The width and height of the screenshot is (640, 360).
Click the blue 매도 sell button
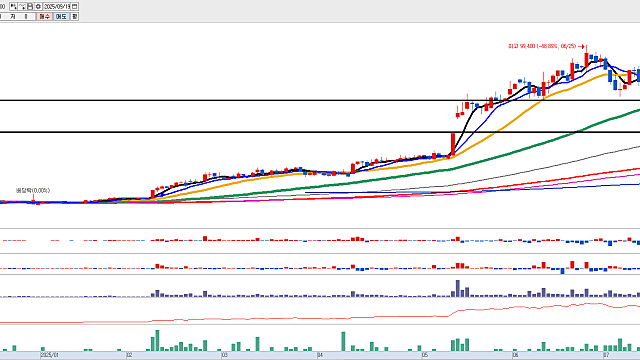(x=61, y=17)
